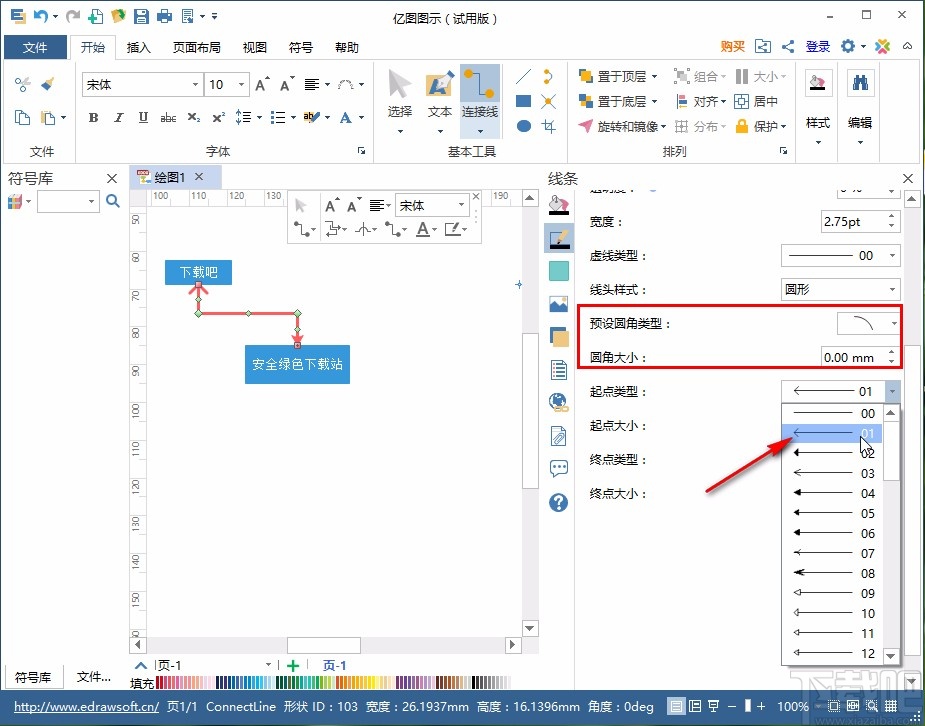Switch to the 视图 view ribbon tab
The image size is (925, 726).
click(254, 47)
